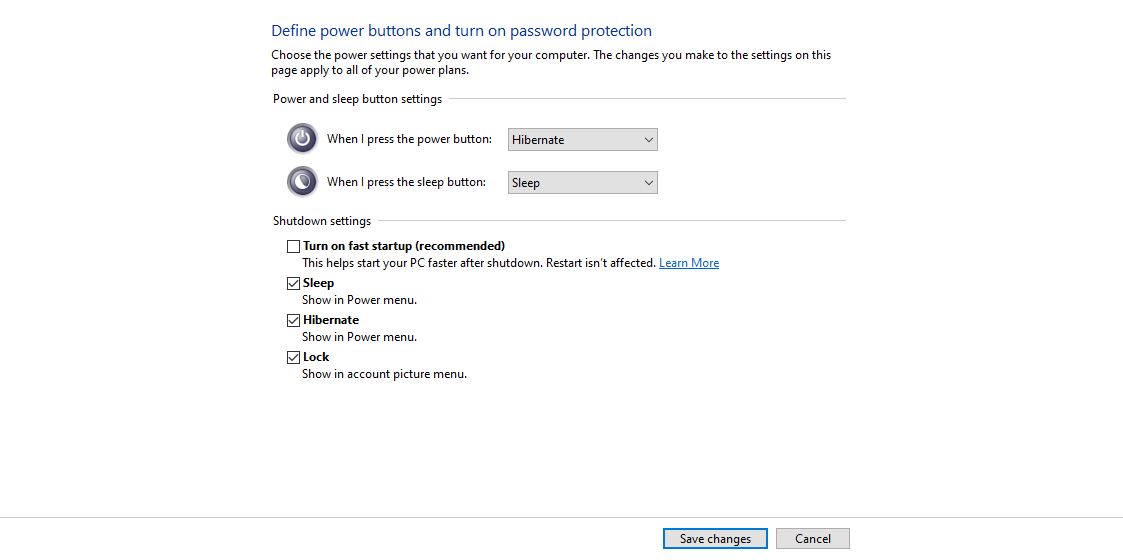Uncheck the Hibernate power menu checkbox
The image size is (1123, 560).
(x=293, y=320)
